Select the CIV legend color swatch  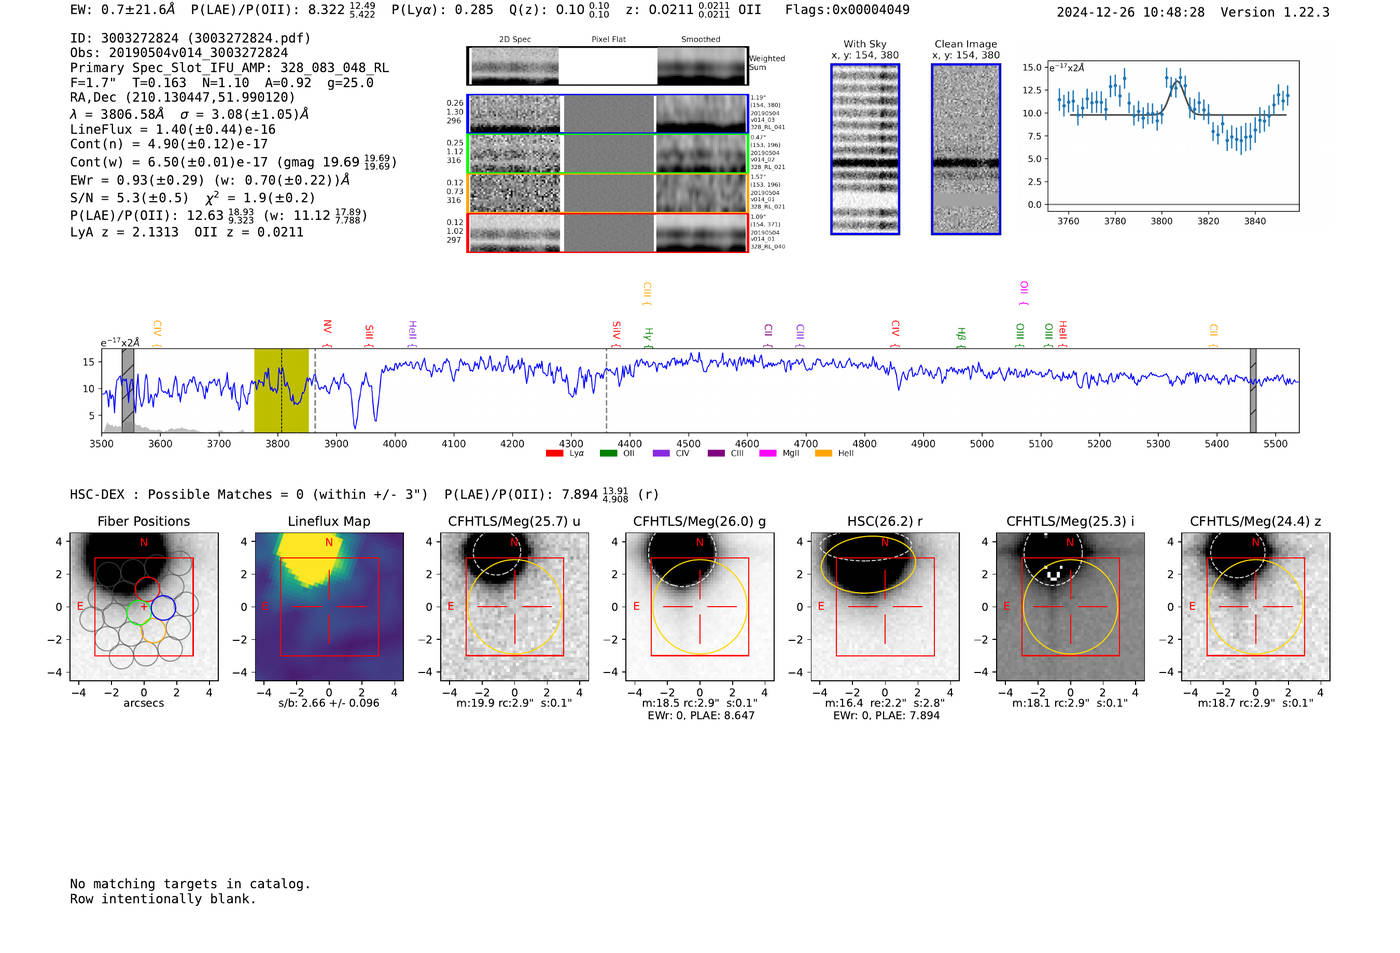[x=661, y=454]
